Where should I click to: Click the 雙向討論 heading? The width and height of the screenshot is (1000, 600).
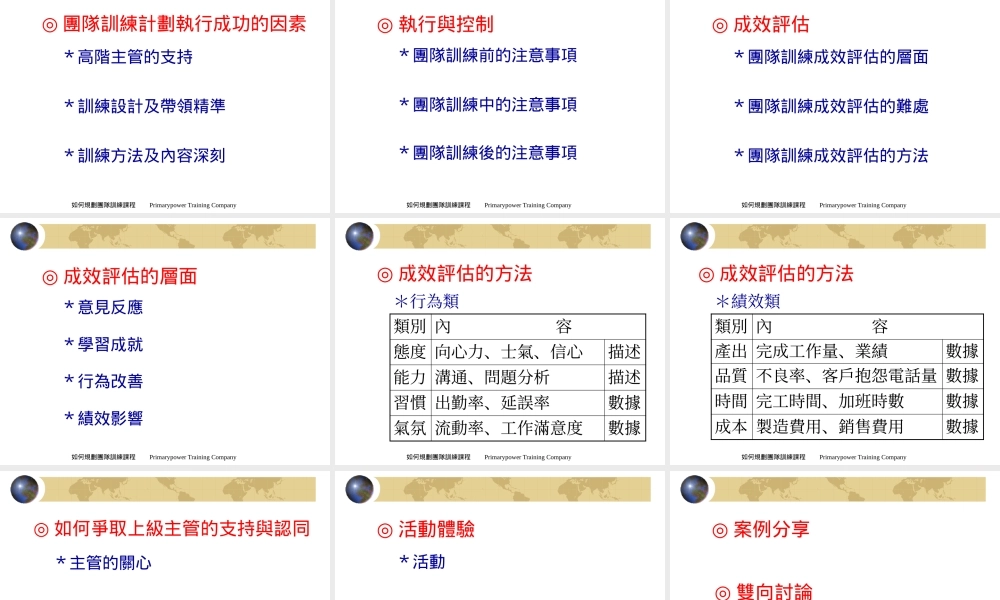[x=763, y=591]
